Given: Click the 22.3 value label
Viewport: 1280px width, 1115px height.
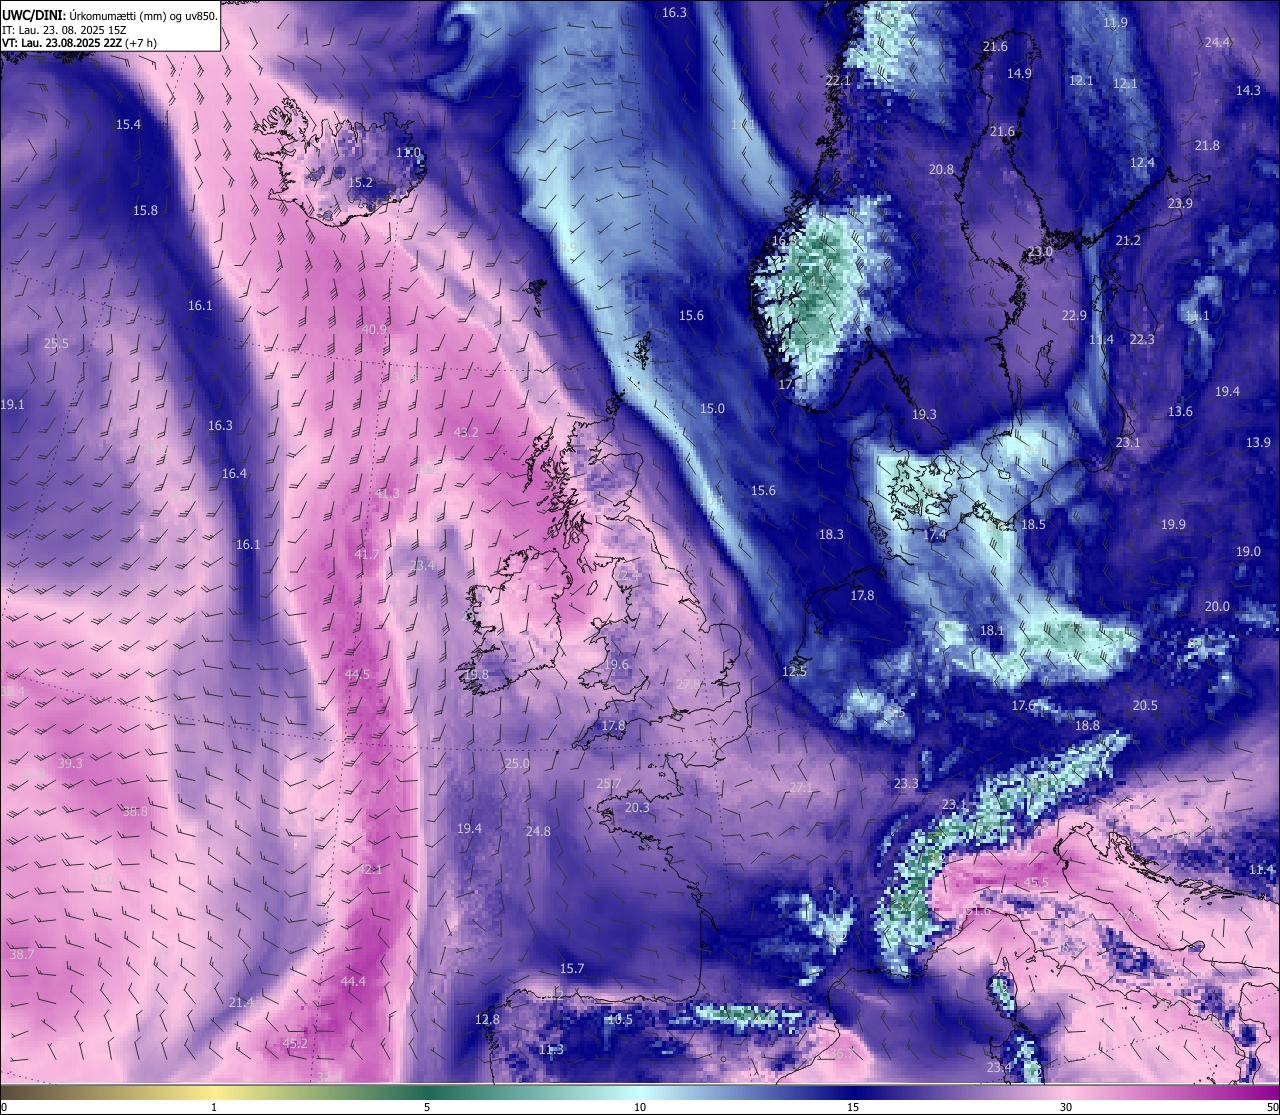Looking at the screenshot, I should [1142, 340].
